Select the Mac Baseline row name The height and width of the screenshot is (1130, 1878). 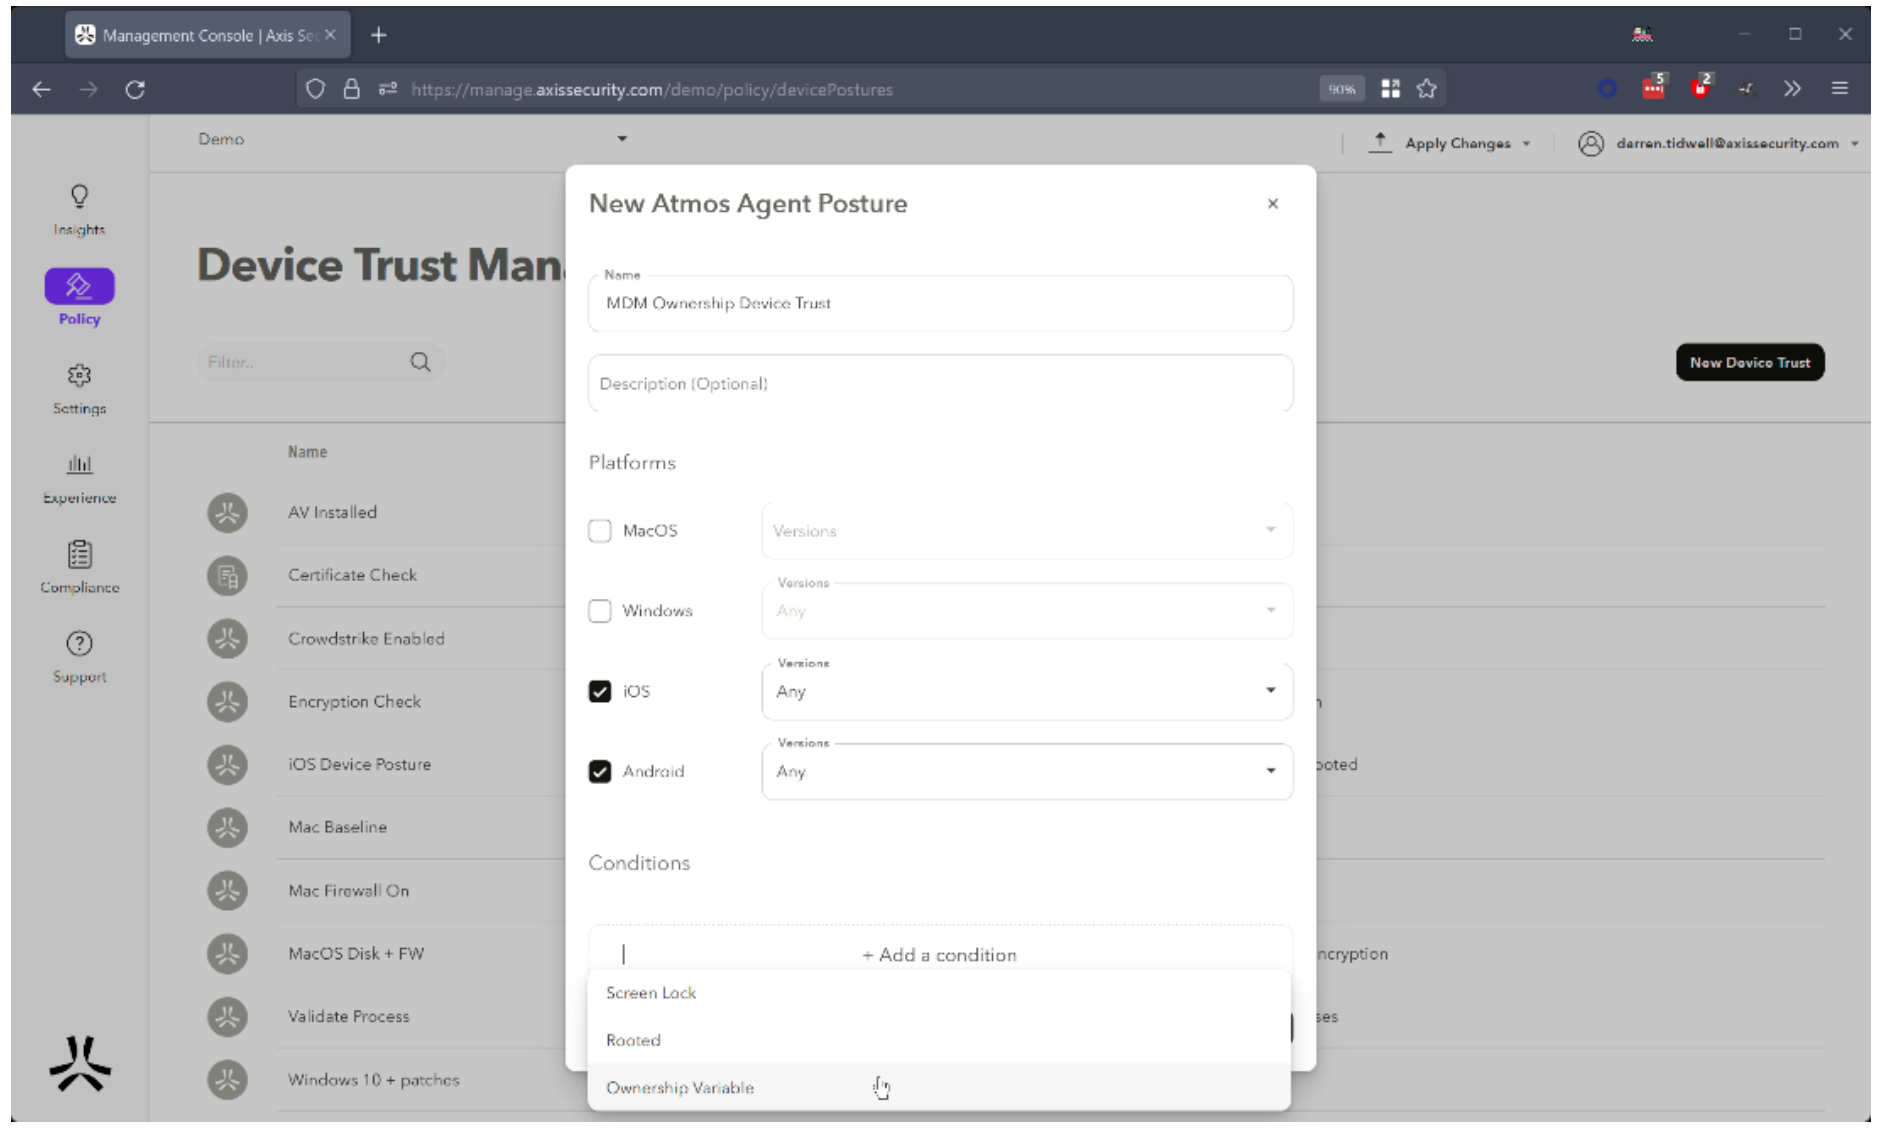[338, 827]
